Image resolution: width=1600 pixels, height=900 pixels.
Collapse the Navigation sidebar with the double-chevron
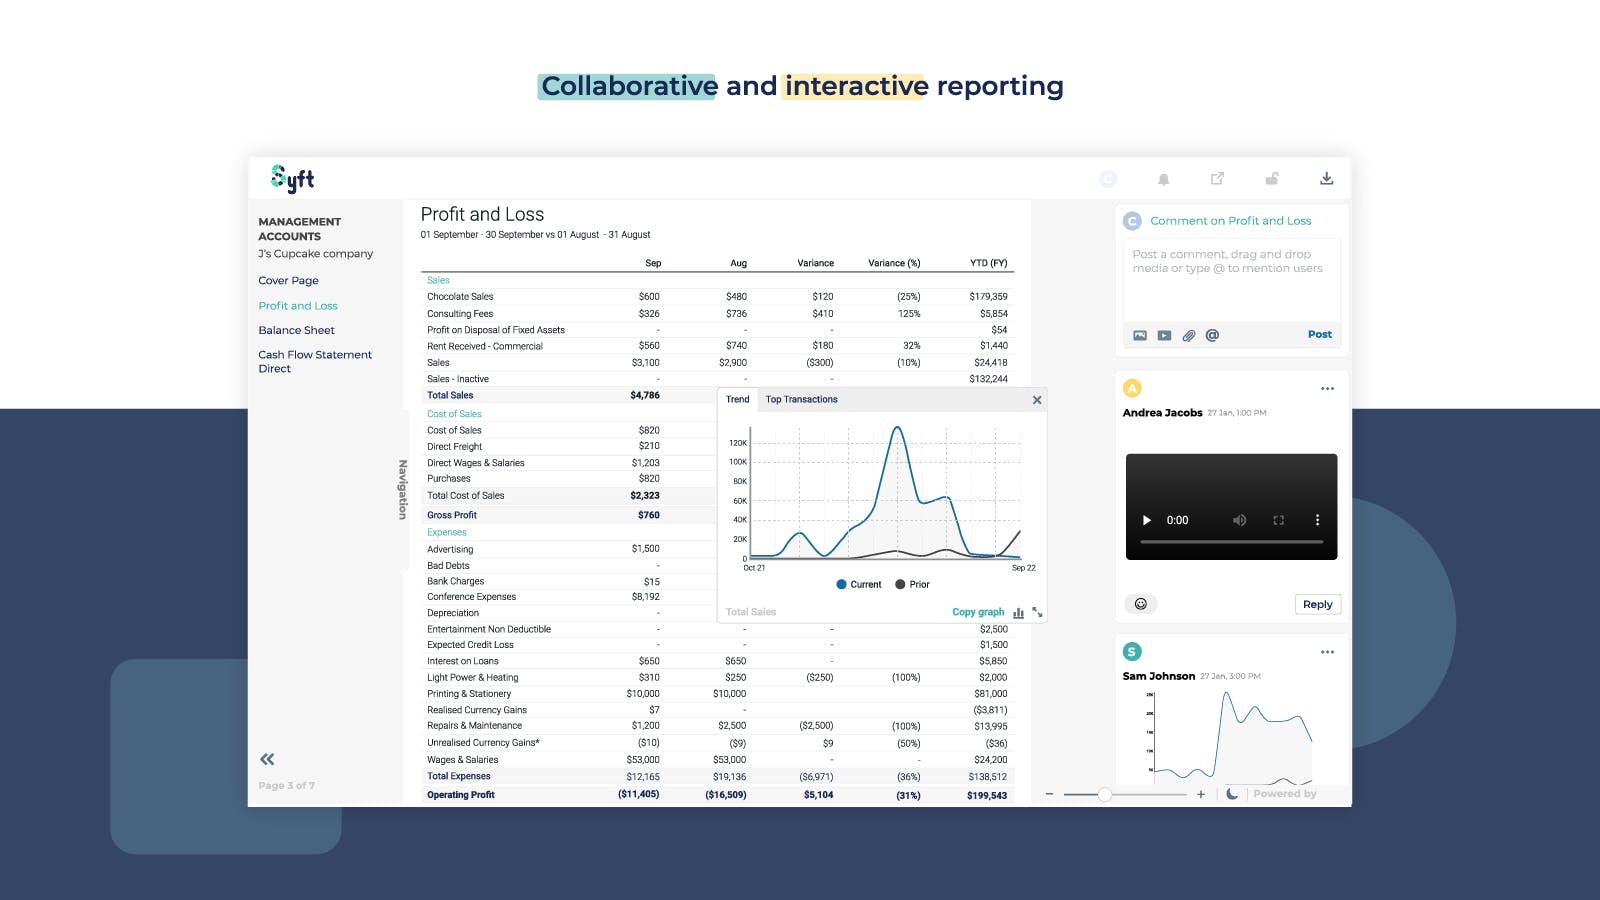(x=267, y=759)
